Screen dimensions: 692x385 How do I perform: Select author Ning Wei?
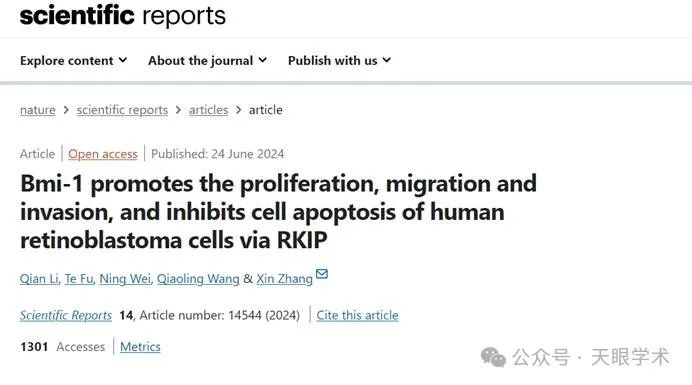point(125,279)
